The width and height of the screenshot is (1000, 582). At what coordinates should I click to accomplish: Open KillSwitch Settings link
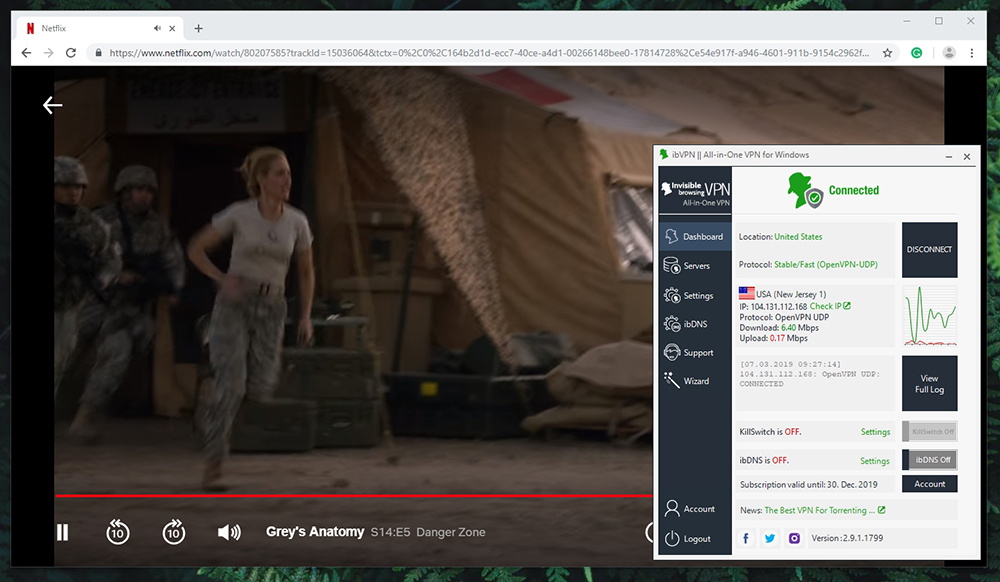[x=875, y=432]
